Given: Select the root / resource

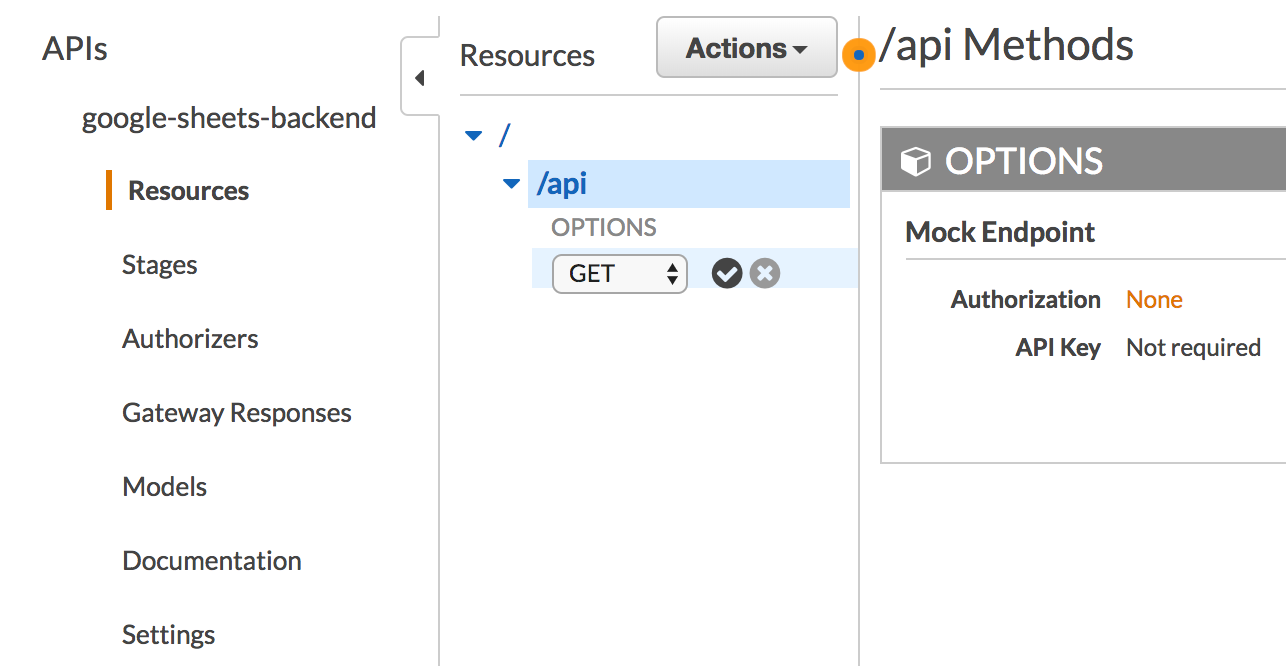Looking at the screenshot, I should coord(505,135).
